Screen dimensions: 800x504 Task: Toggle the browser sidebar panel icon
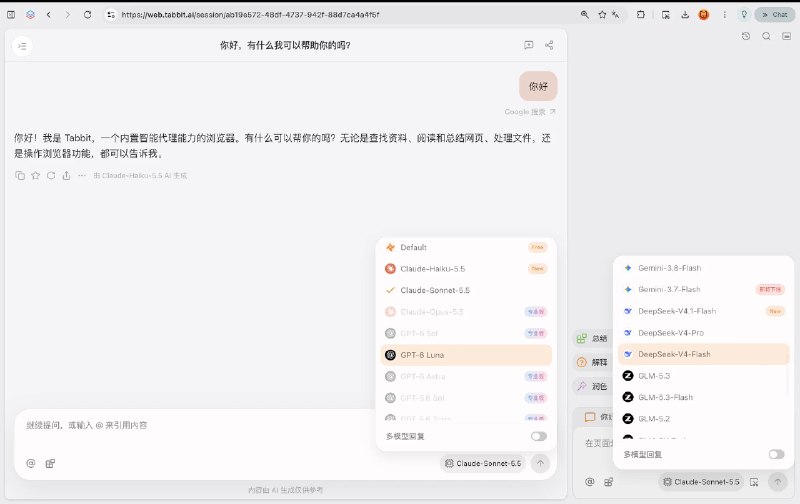[11, 15]
